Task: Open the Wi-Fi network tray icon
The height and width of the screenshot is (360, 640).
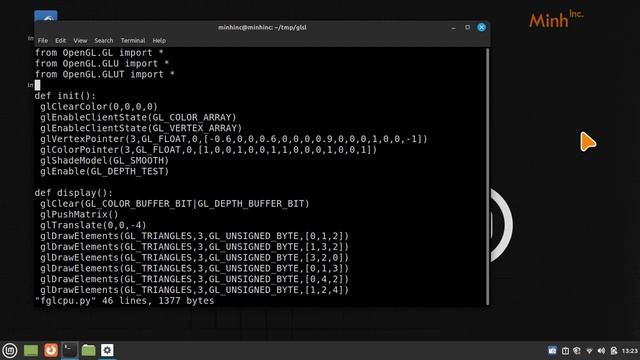Action: (x=589, y=351)
